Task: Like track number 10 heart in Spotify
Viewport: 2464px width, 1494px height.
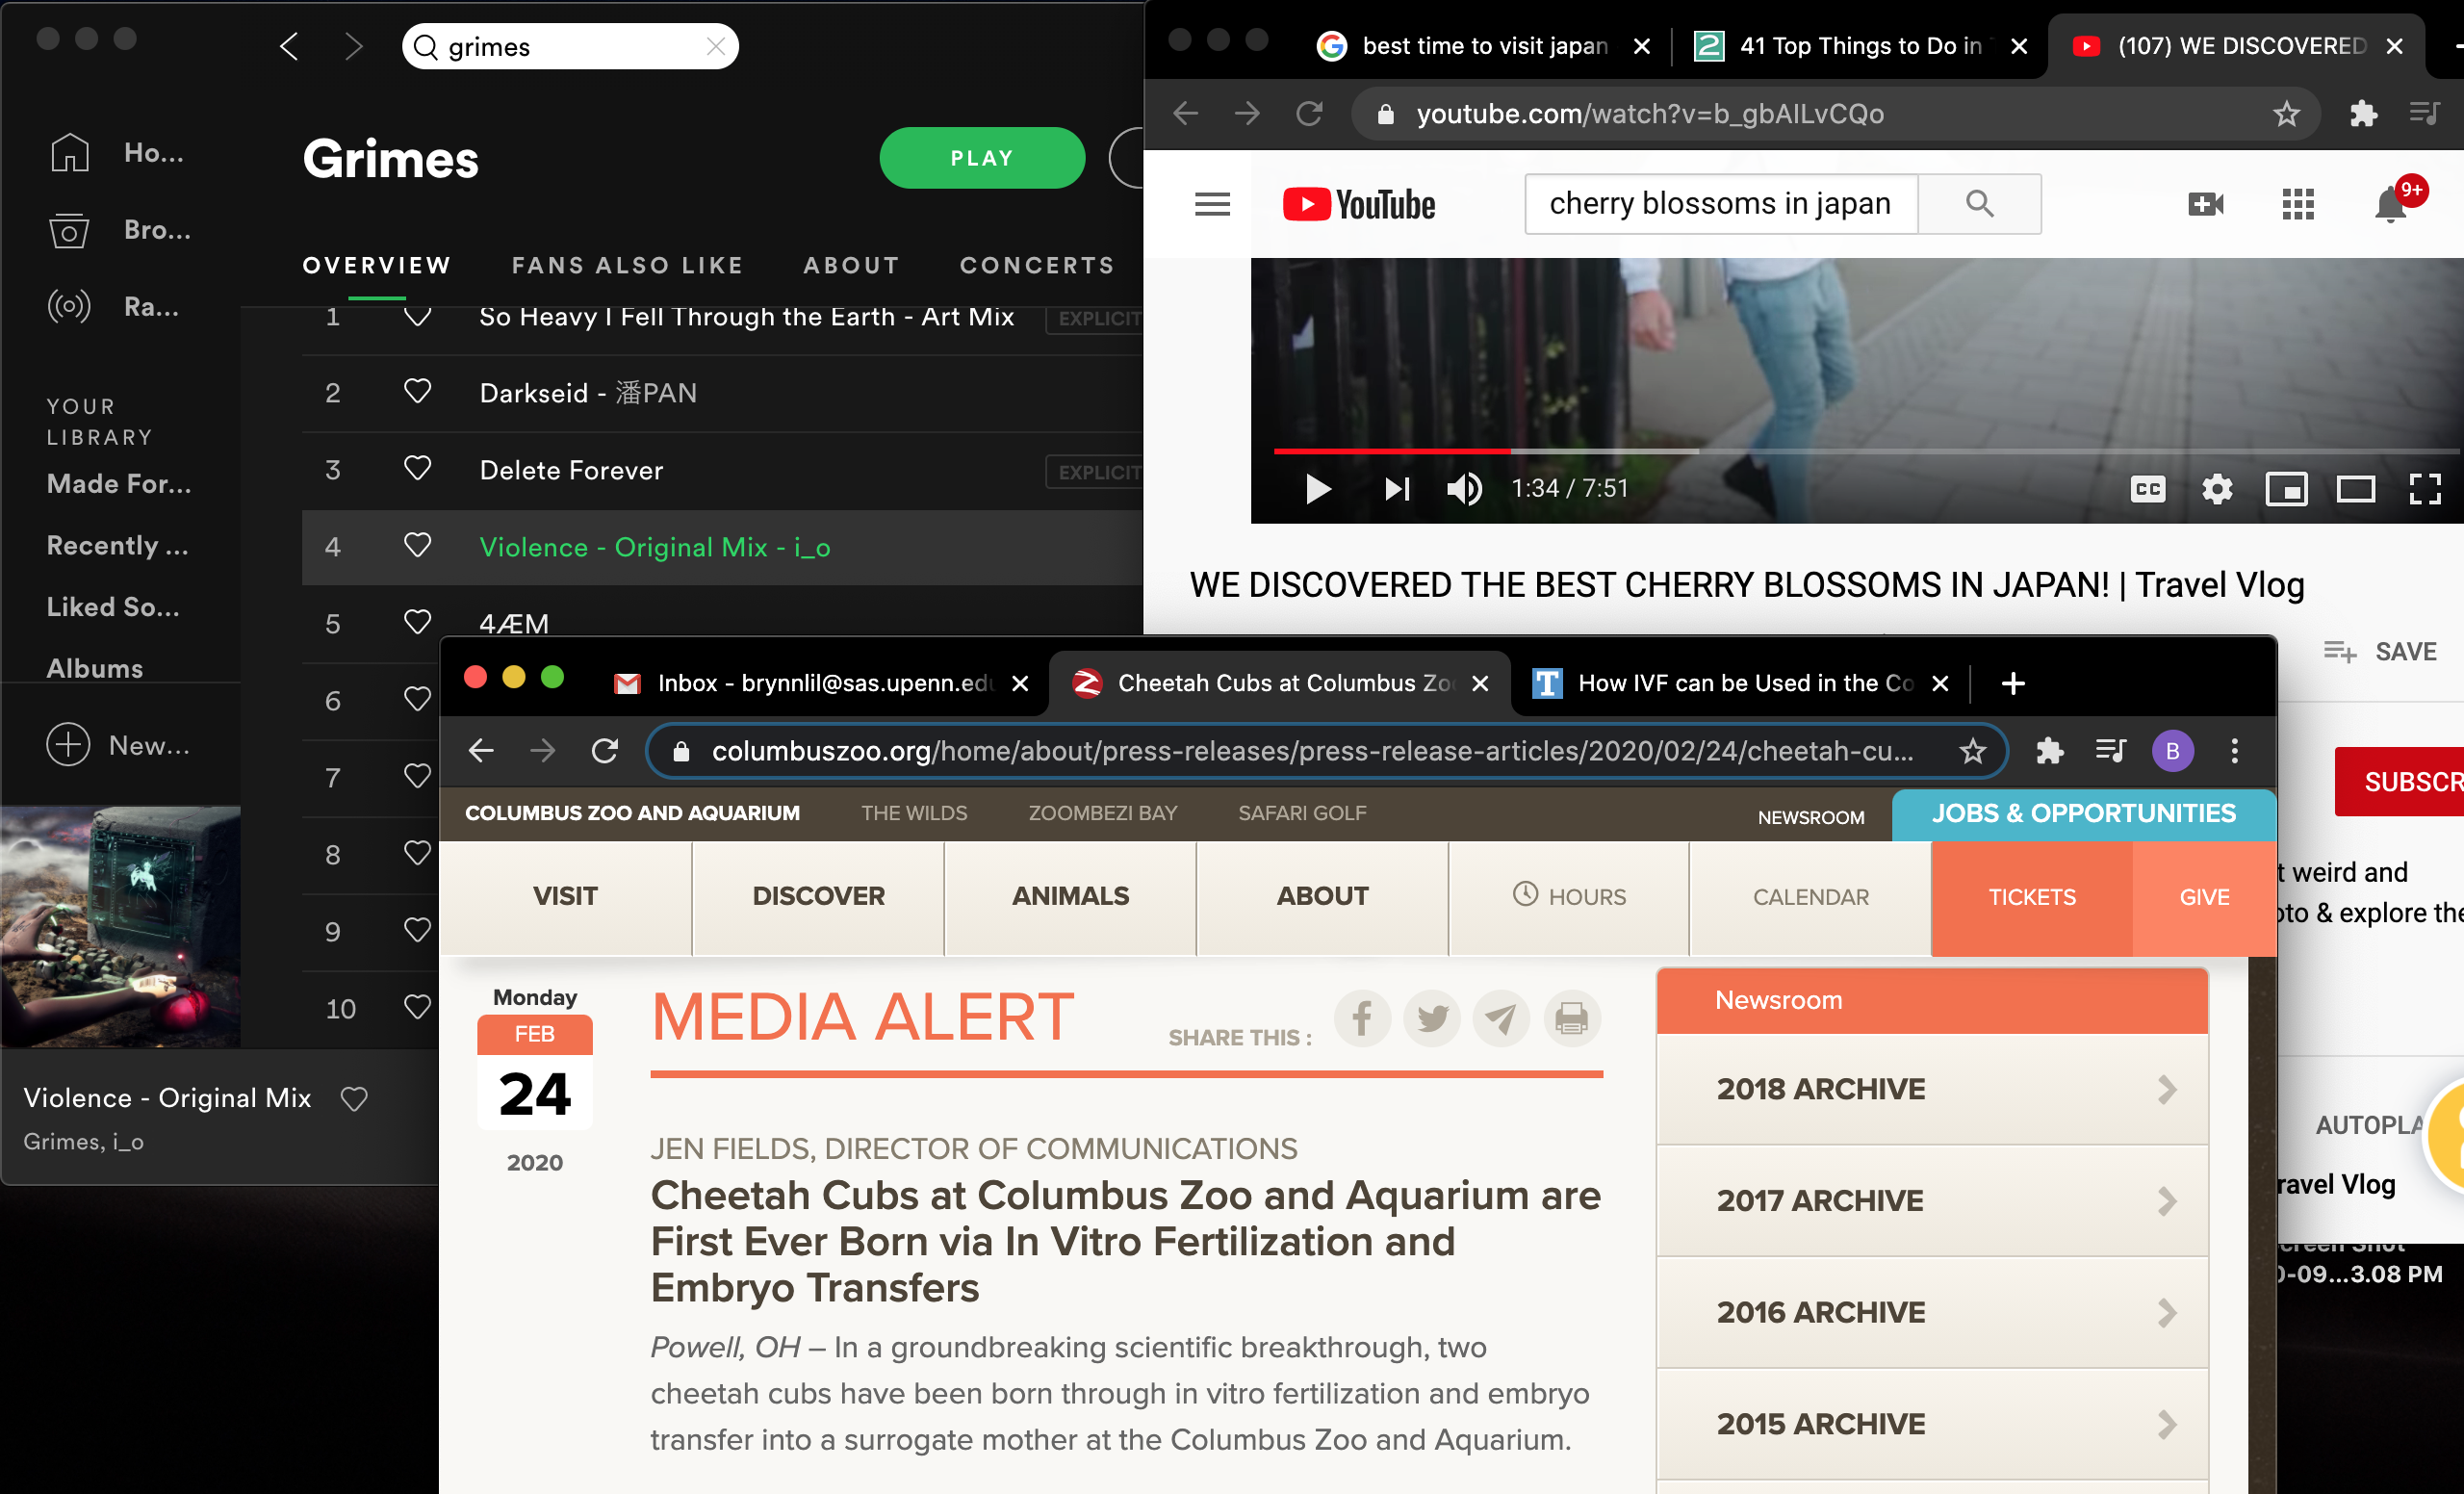Action: 417,1008
